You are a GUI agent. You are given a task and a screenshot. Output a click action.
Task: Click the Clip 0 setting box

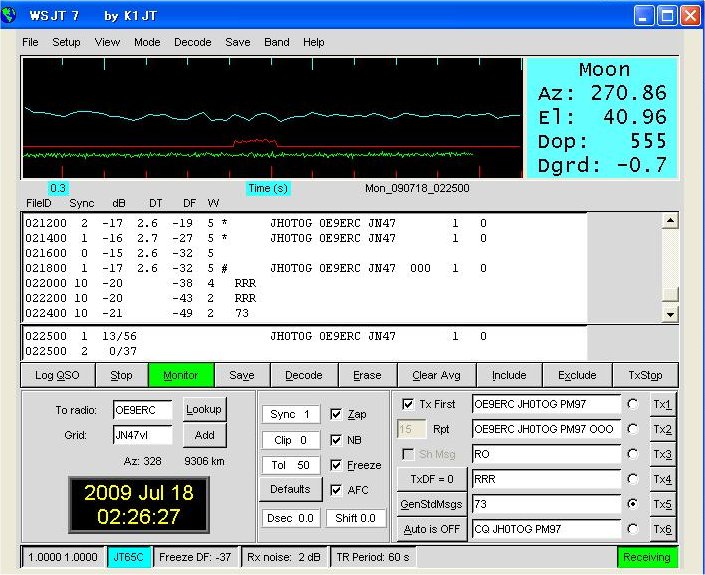pyautogui.click(x=291, y=440)
